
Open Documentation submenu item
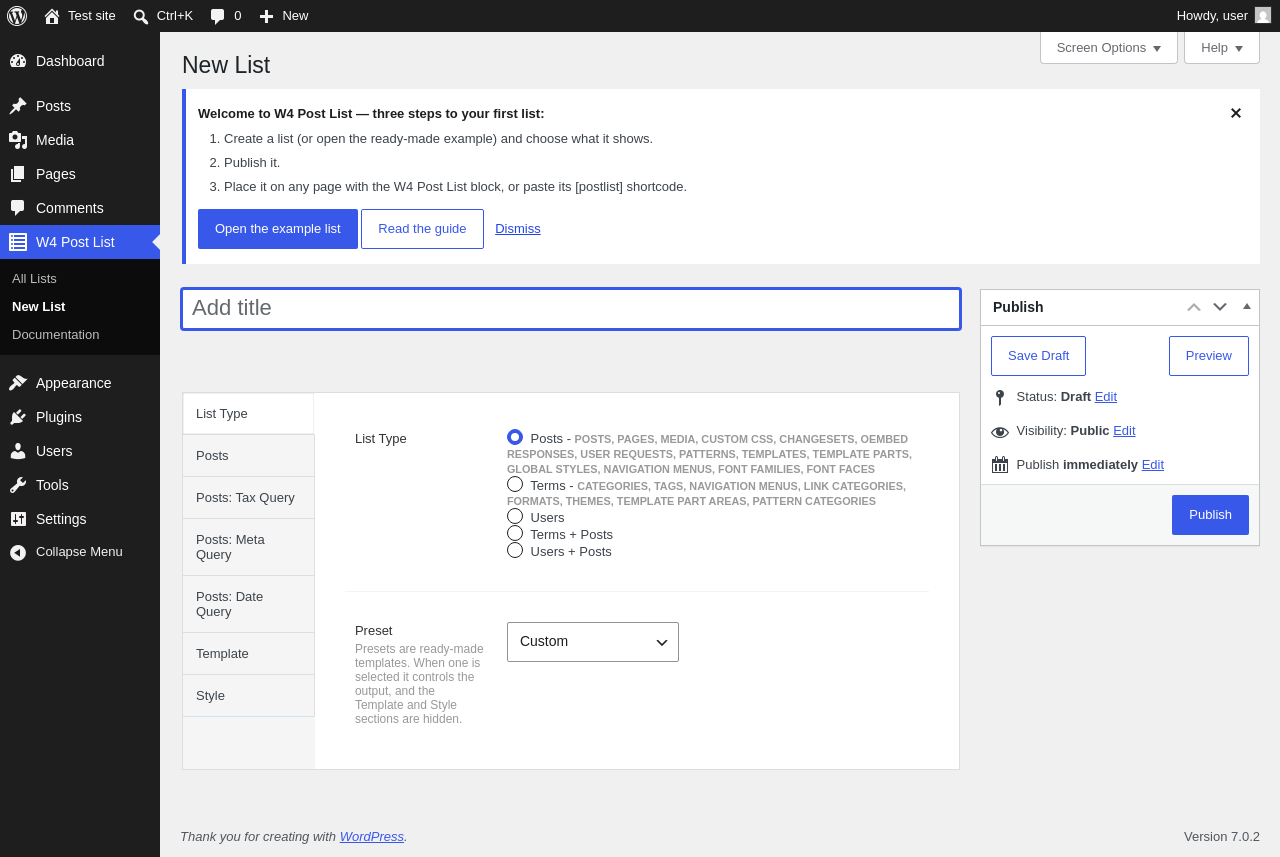pyautogui.click(x=55, y=334)
